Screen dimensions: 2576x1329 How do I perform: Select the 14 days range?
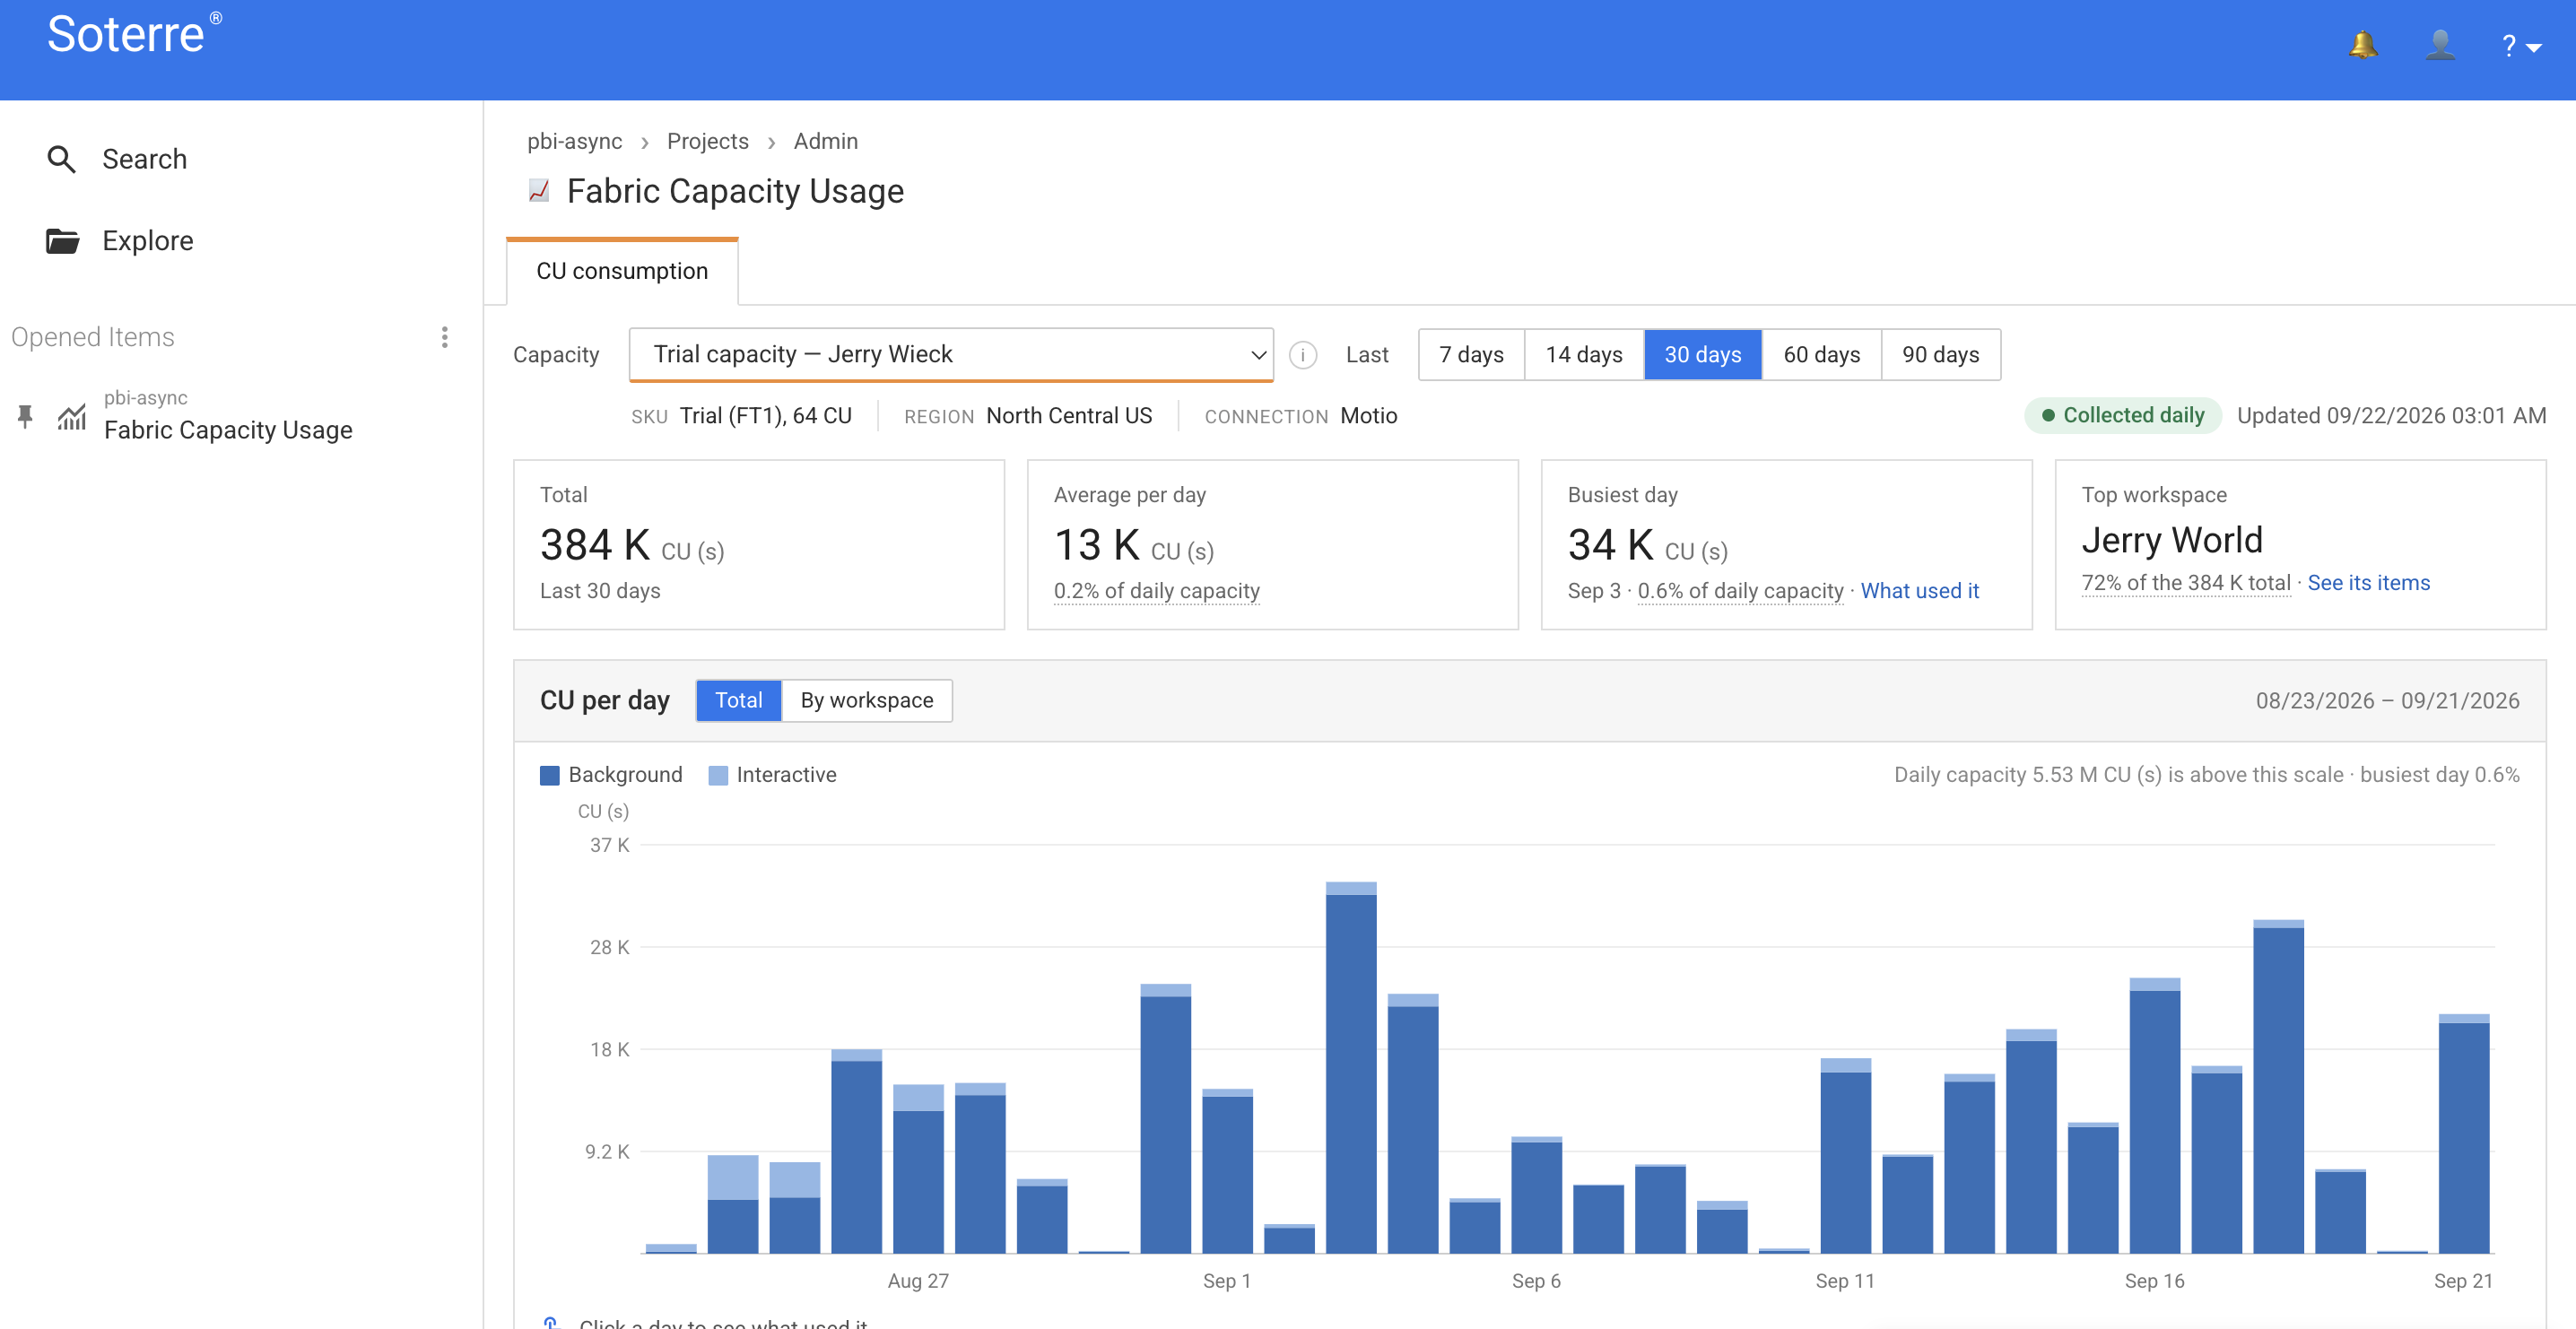pyautogui.click(x=1584, y=355)
